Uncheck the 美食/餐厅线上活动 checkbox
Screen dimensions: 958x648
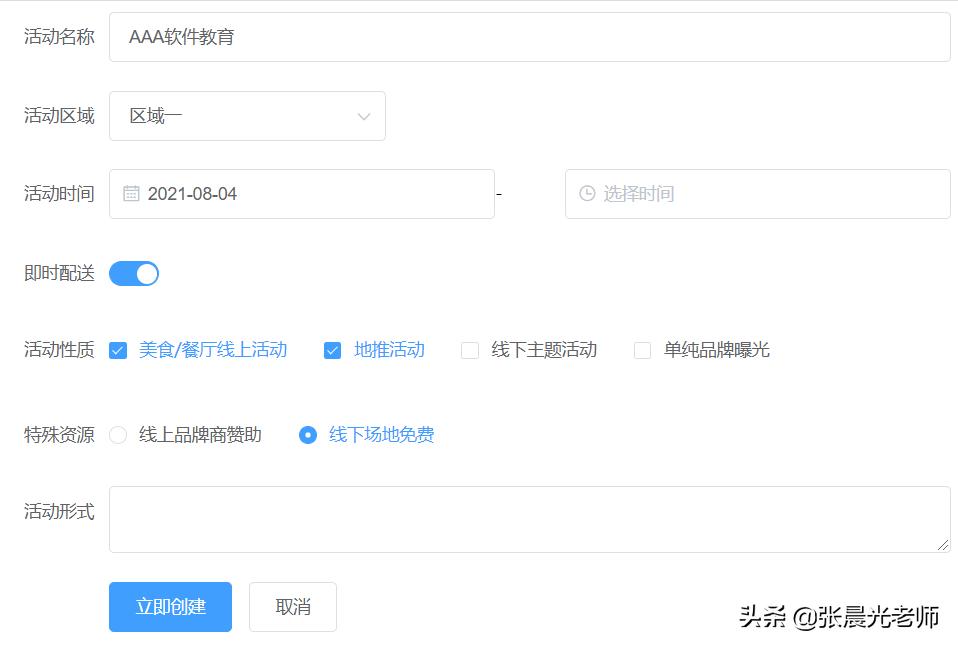tap(118, 350)
